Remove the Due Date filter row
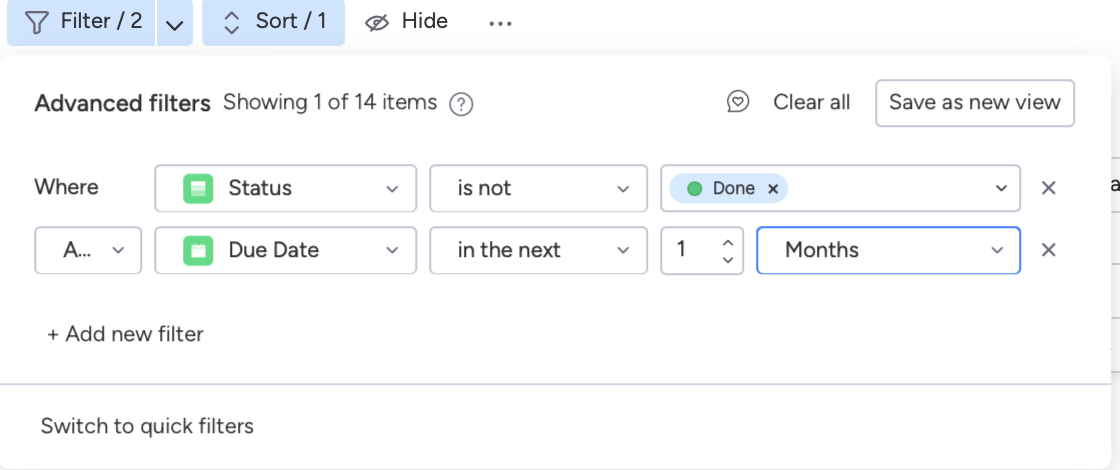This screenshot has height=470, width=1120. 1048,250
